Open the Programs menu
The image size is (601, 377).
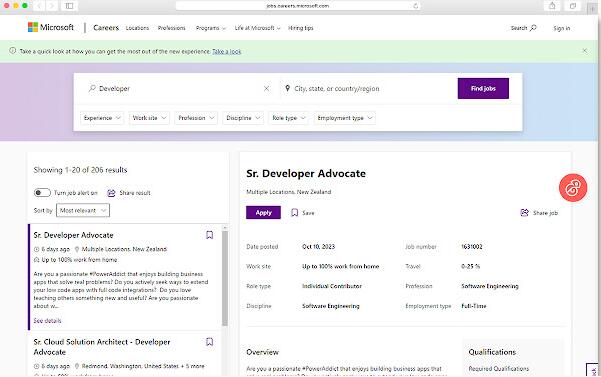pos(211,28)
